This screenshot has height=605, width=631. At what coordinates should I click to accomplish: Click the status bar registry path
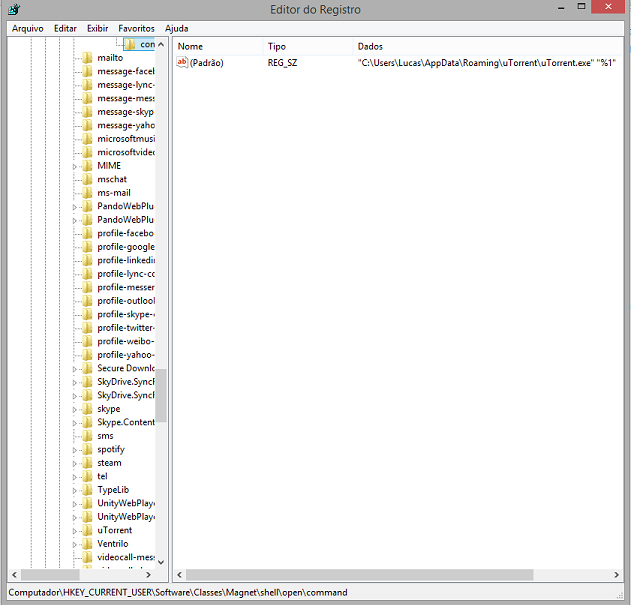[178, 593]
